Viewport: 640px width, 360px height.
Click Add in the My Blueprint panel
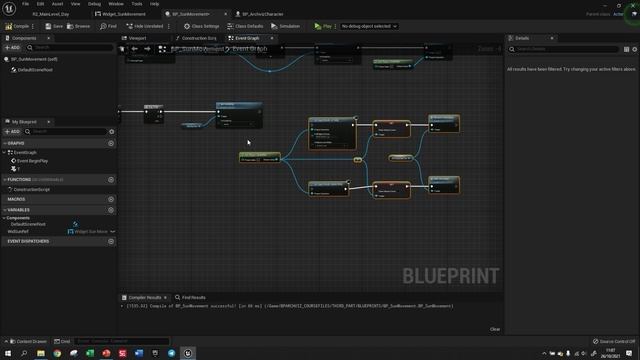12,131
